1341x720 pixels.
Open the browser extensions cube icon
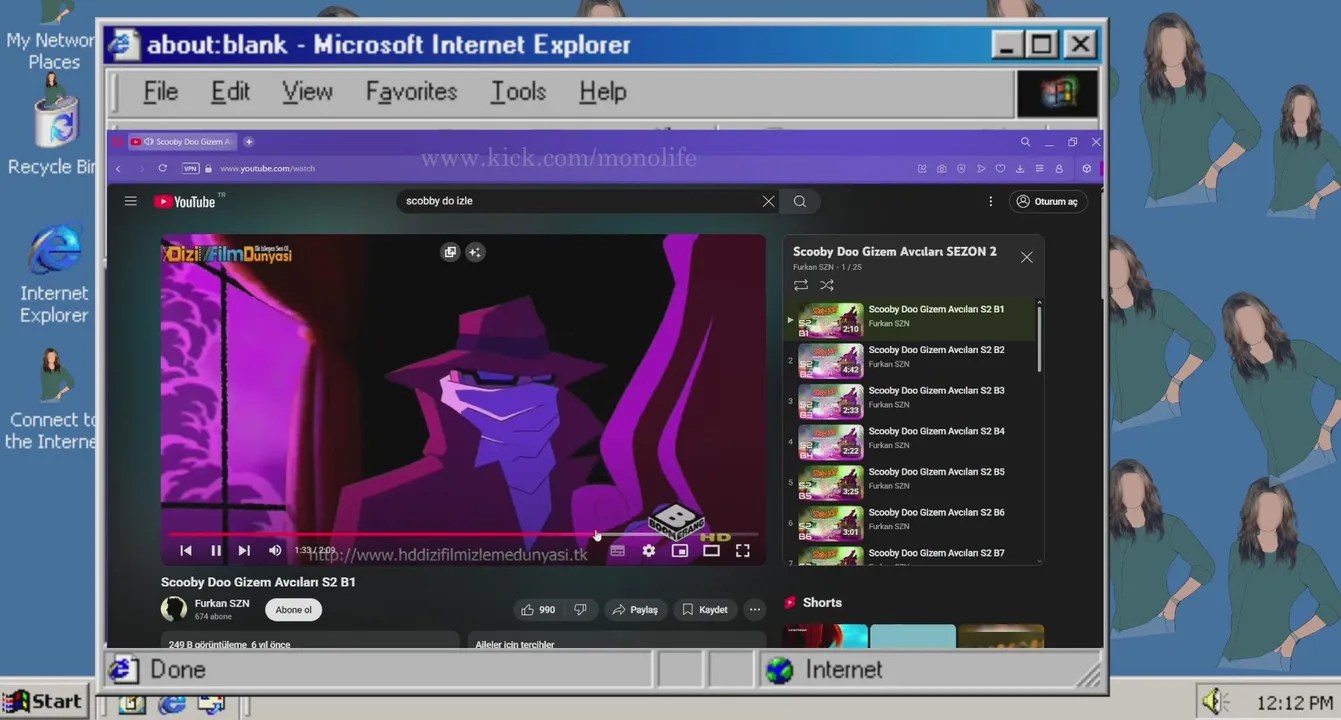pyautogui.click(x=1087, y=169)
